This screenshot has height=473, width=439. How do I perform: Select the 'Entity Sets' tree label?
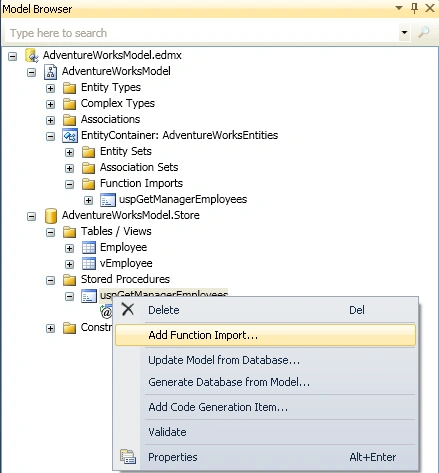point(126,151)
